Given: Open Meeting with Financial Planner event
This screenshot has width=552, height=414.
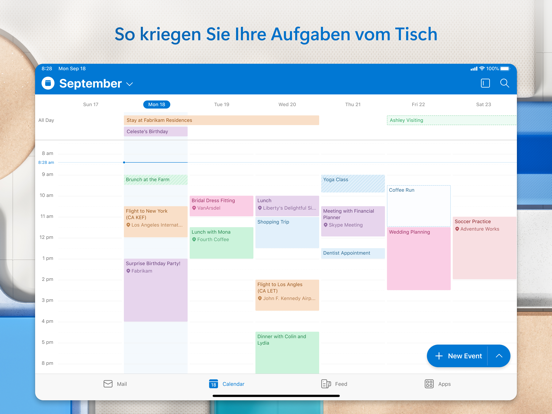Looking at the screenshot, I should [353, 221].
